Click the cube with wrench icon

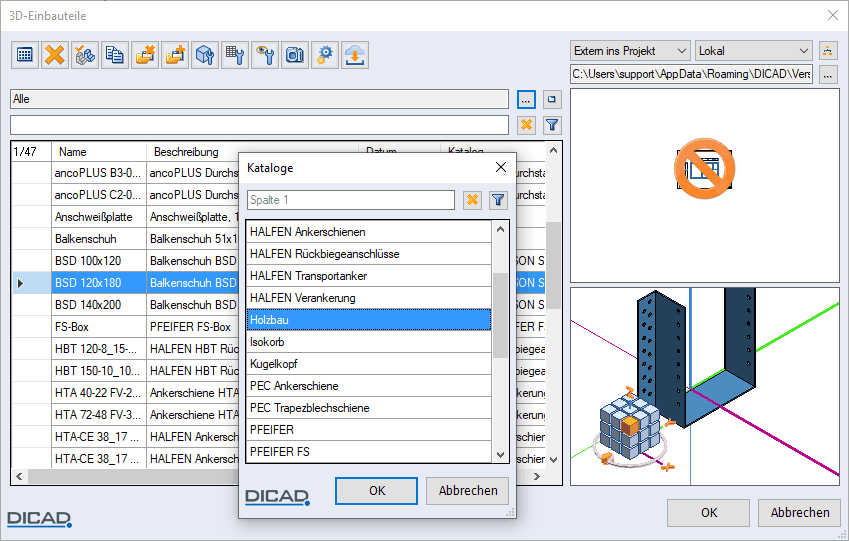(205, 55)
